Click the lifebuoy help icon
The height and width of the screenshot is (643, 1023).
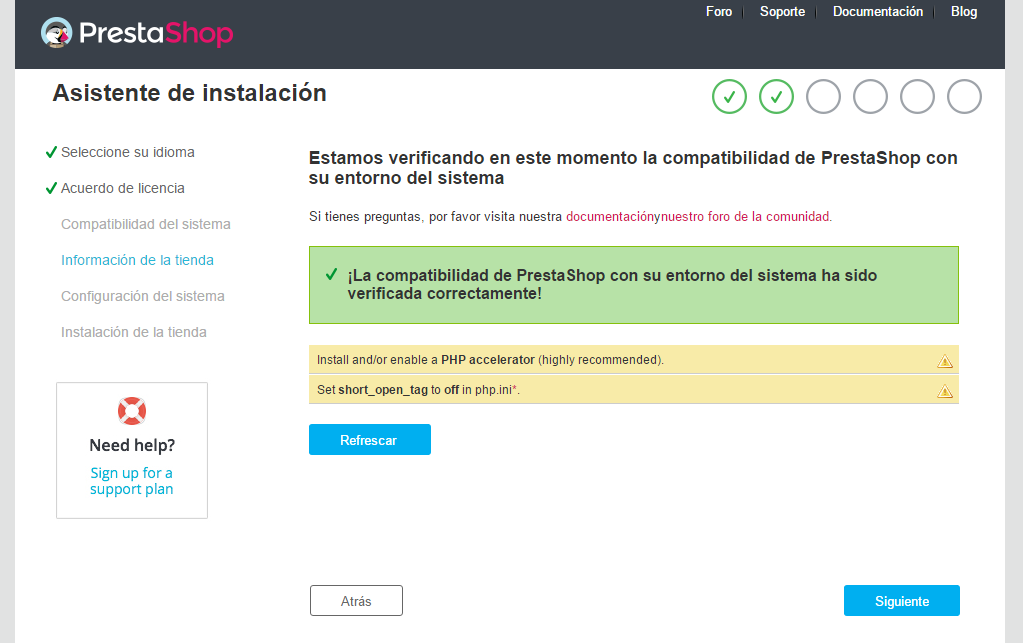point(132,411)
